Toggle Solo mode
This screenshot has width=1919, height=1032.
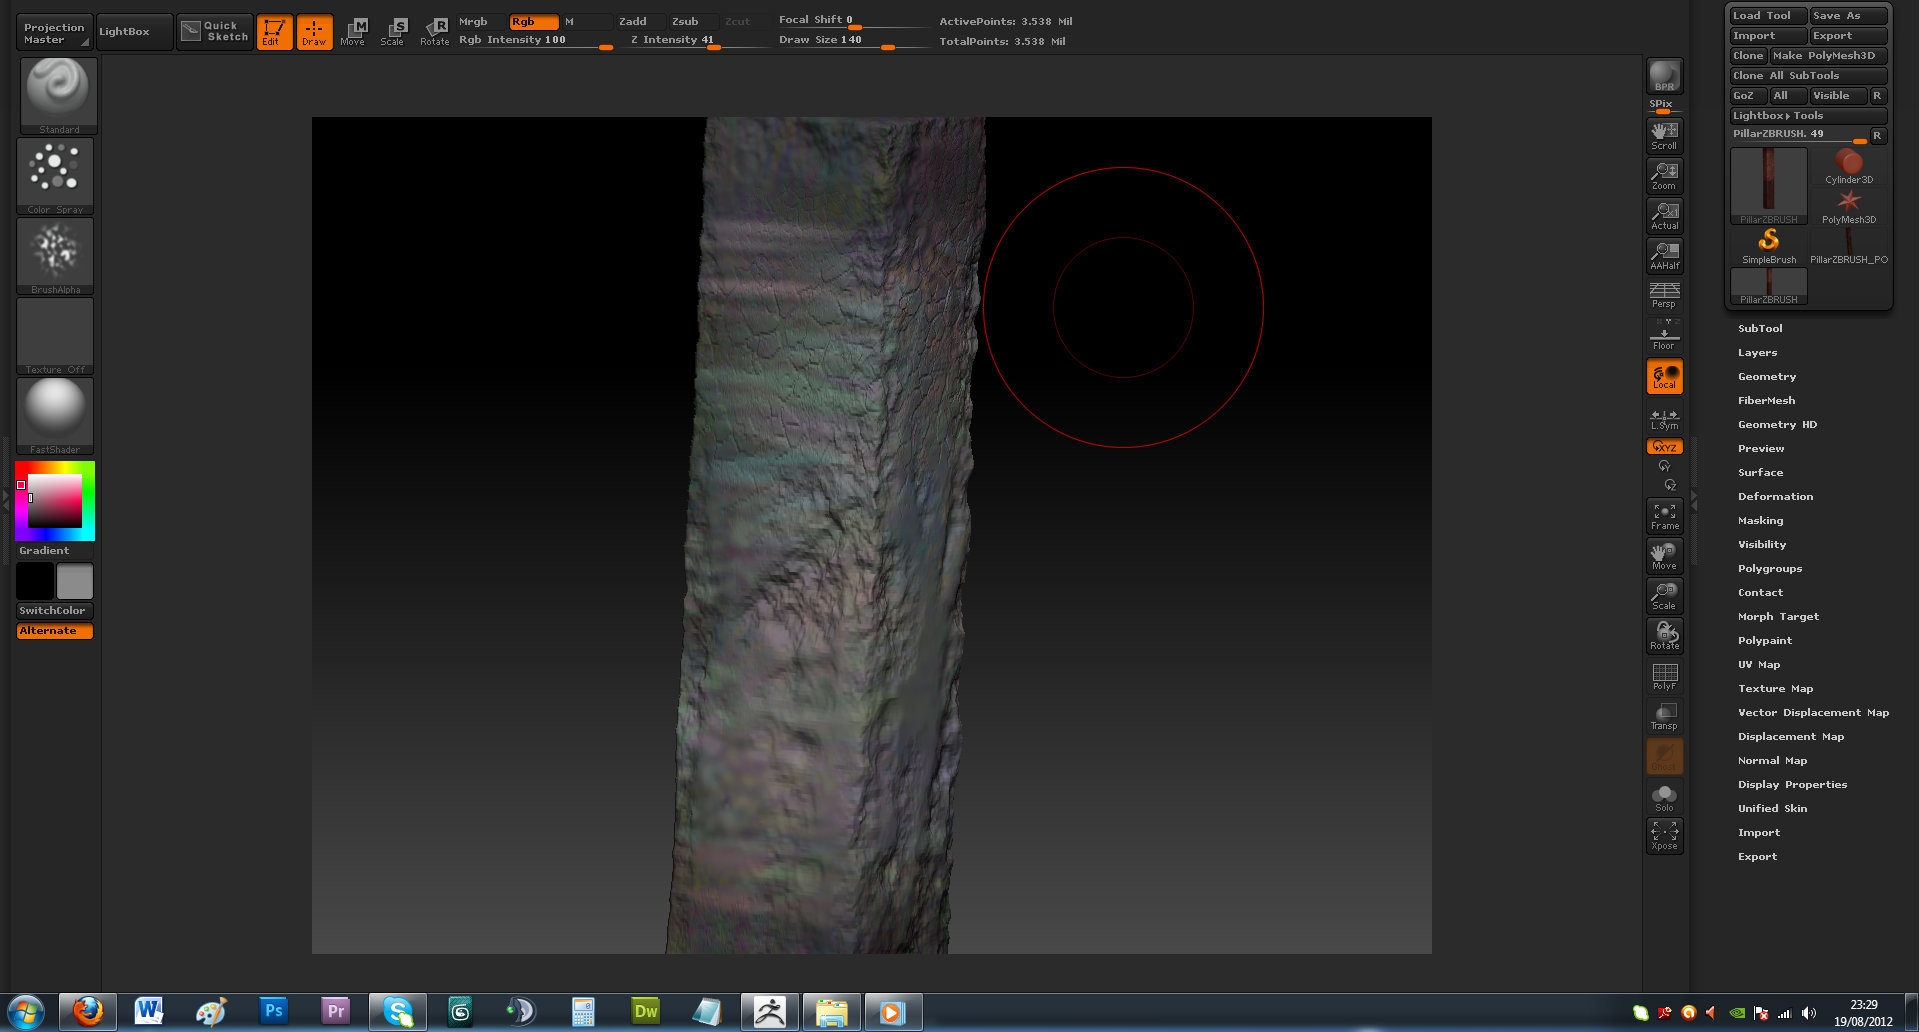1663,795
